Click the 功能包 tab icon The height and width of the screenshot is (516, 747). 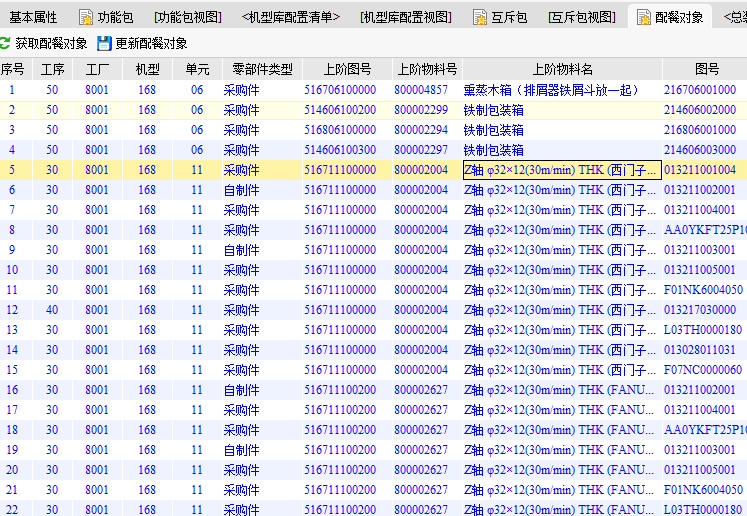click(x=86, y=18)
